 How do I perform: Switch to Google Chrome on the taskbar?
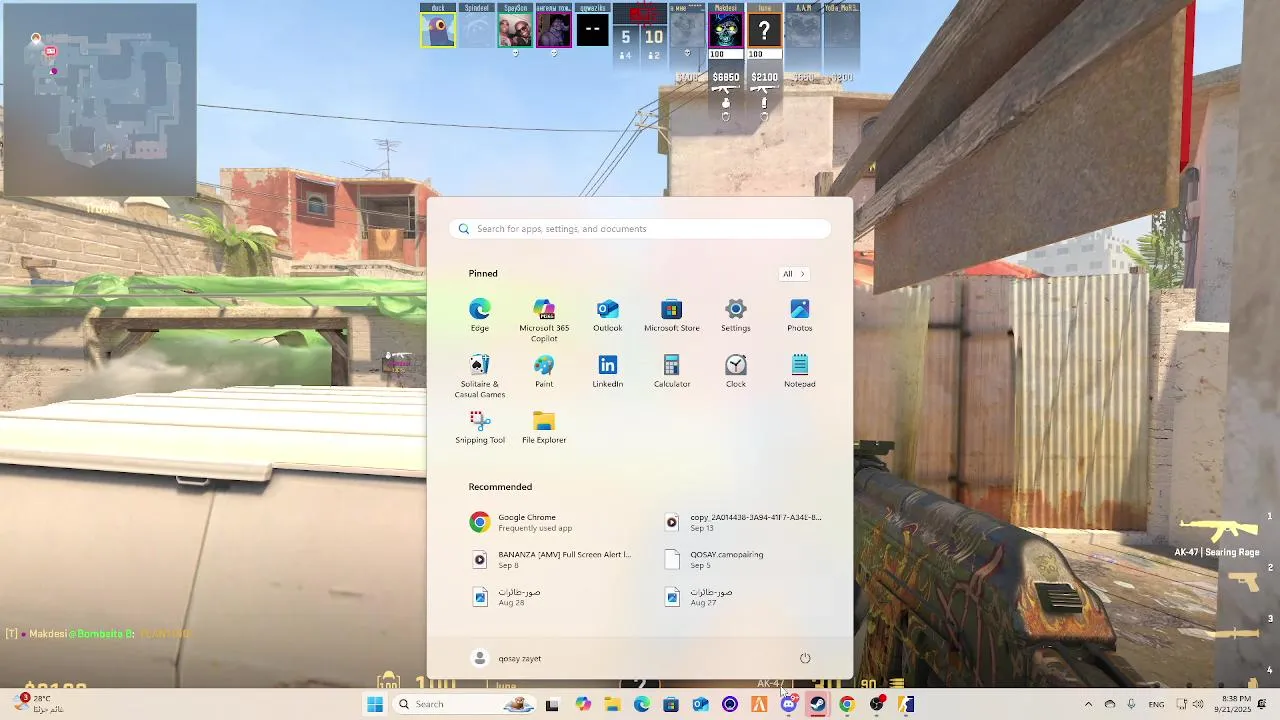coord(847,704)
